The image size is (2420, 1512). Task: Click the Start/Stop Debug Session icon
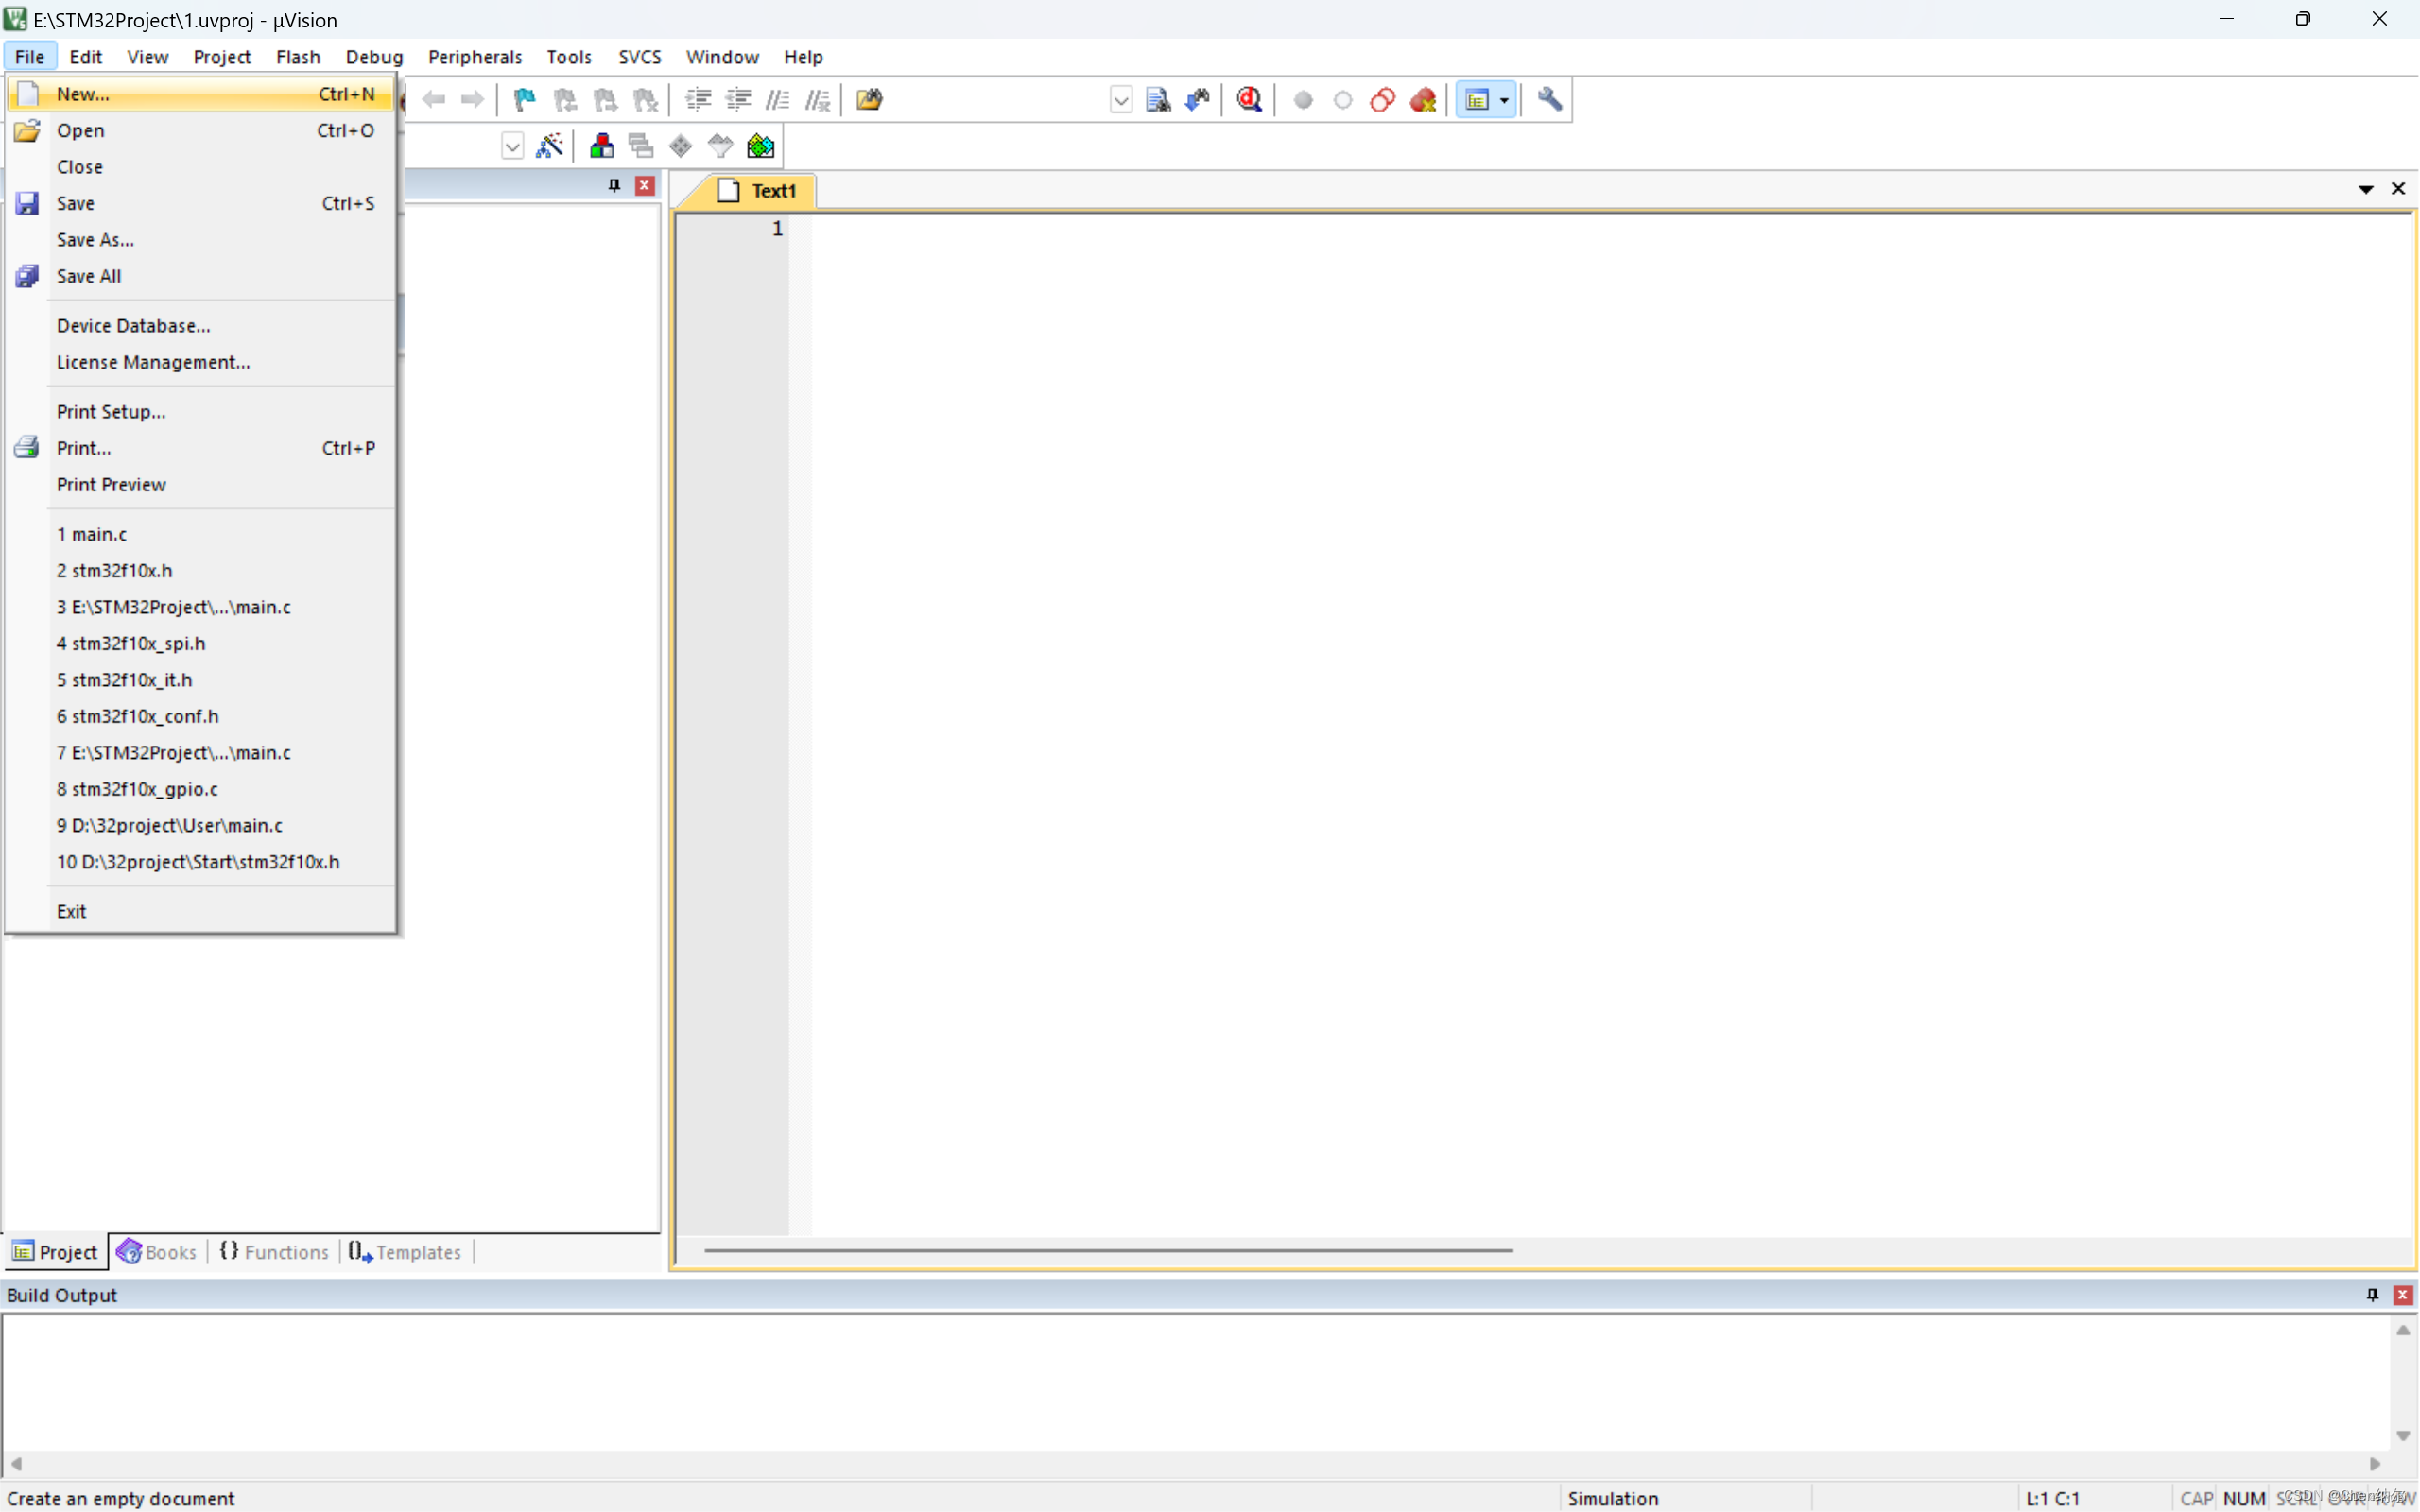[x=1249, y=99]
